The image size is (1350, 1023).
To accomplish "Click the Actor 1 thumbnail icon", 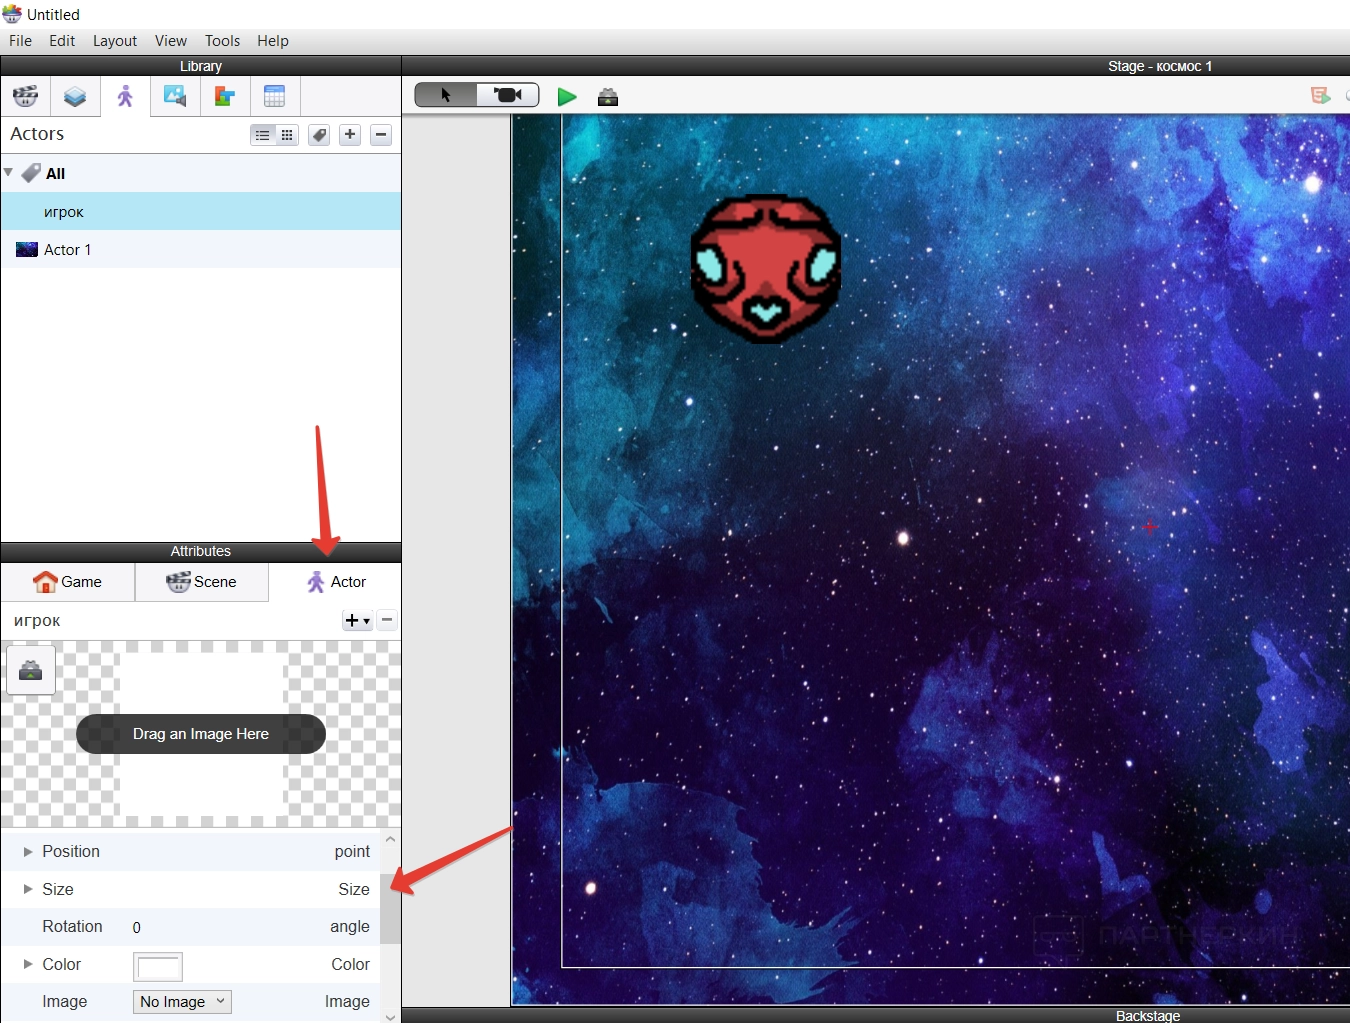I will [27, 250].
